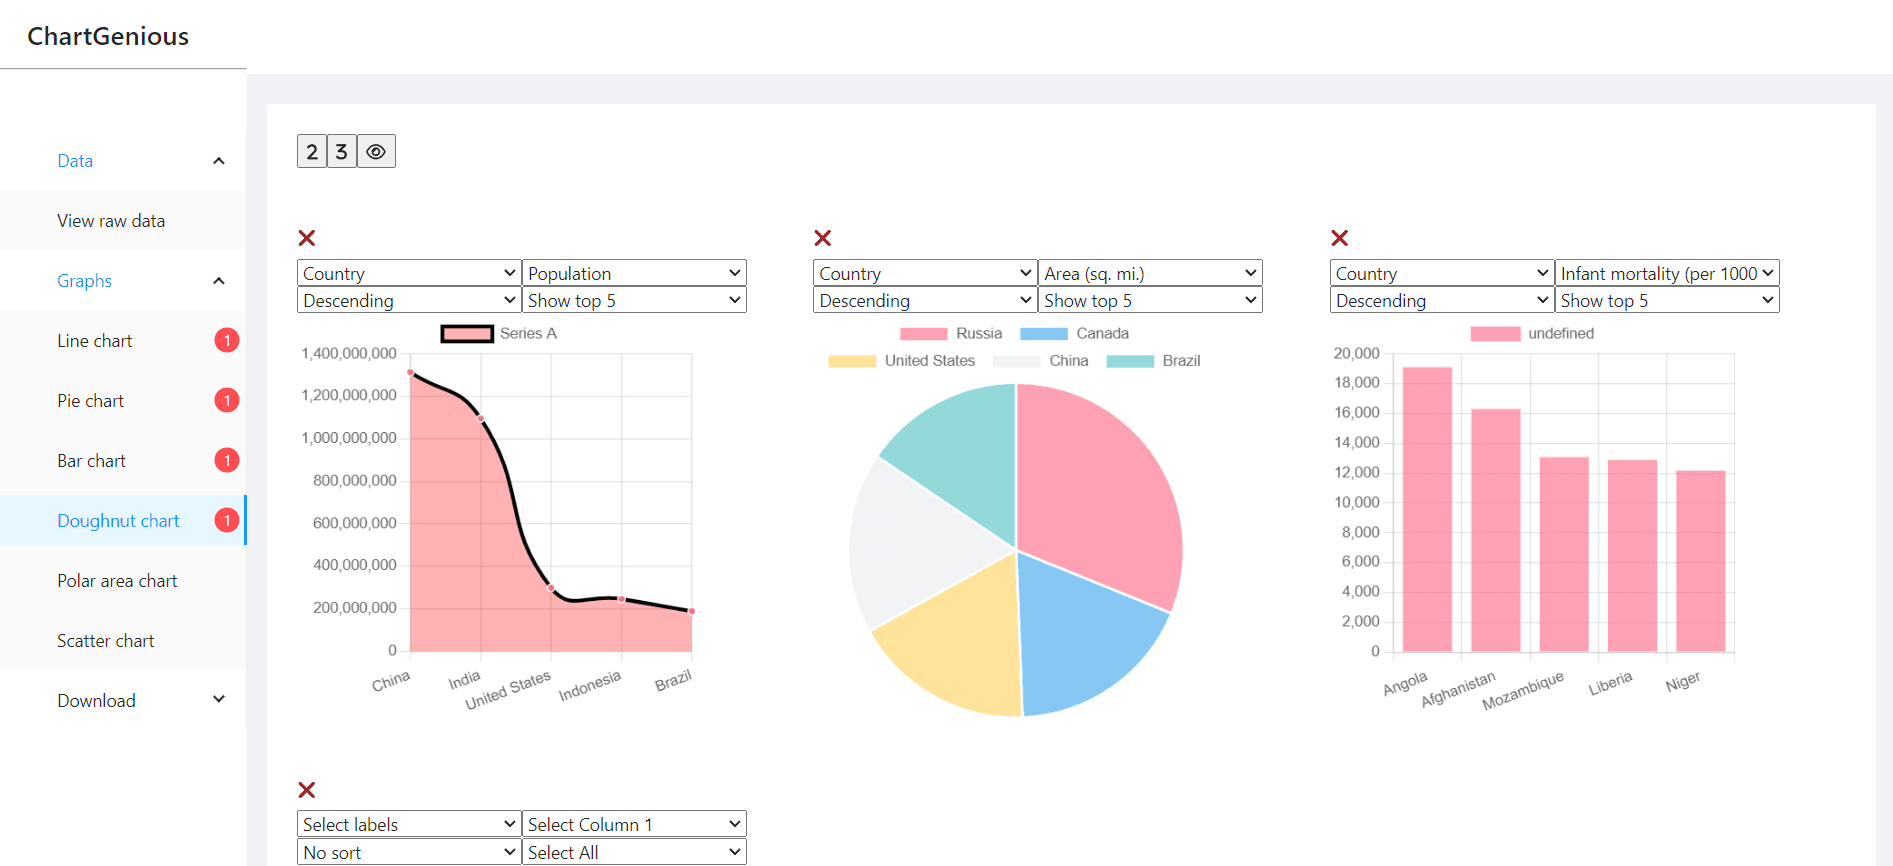Open line chart Country labels dropdown

pos(409,273)
